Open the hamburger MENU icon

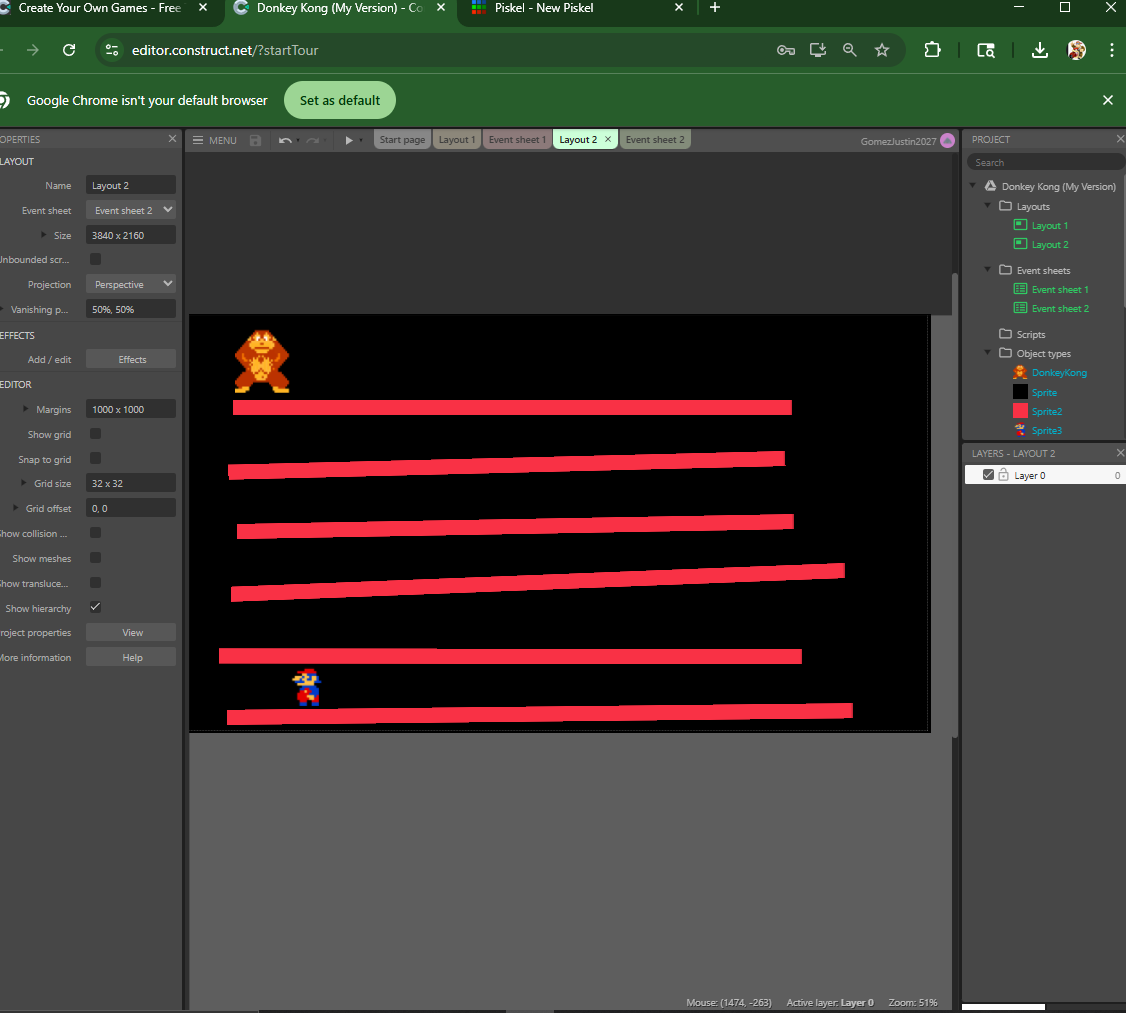198,140
